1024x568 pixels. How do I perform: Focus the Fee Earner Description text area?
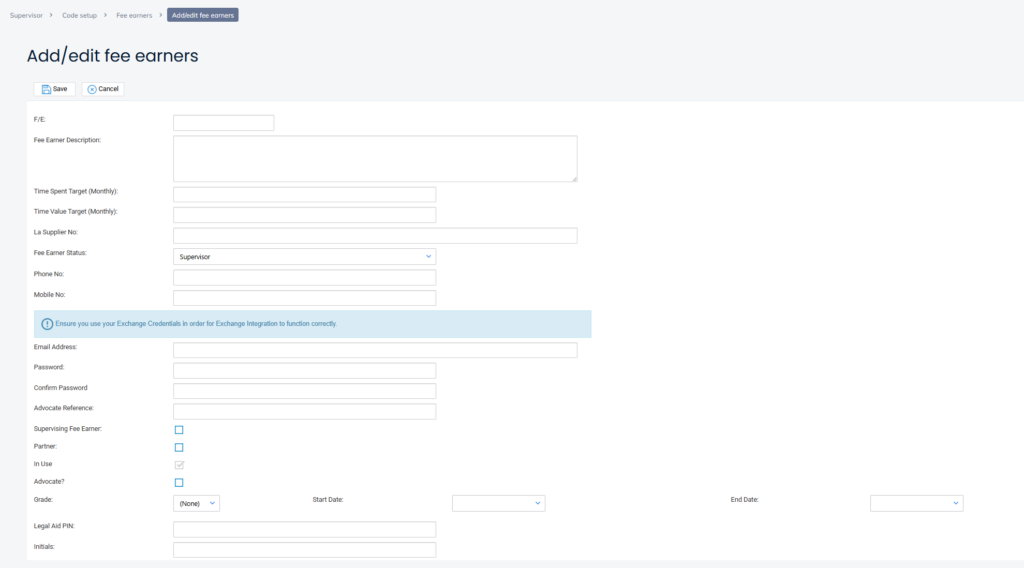pos(375,159)
